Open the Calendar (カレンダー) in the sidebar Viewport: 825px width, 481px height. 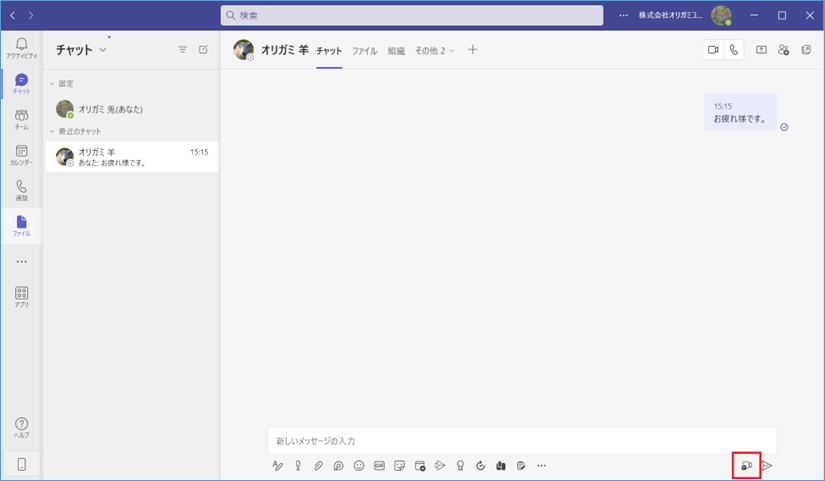click(21, 155)
